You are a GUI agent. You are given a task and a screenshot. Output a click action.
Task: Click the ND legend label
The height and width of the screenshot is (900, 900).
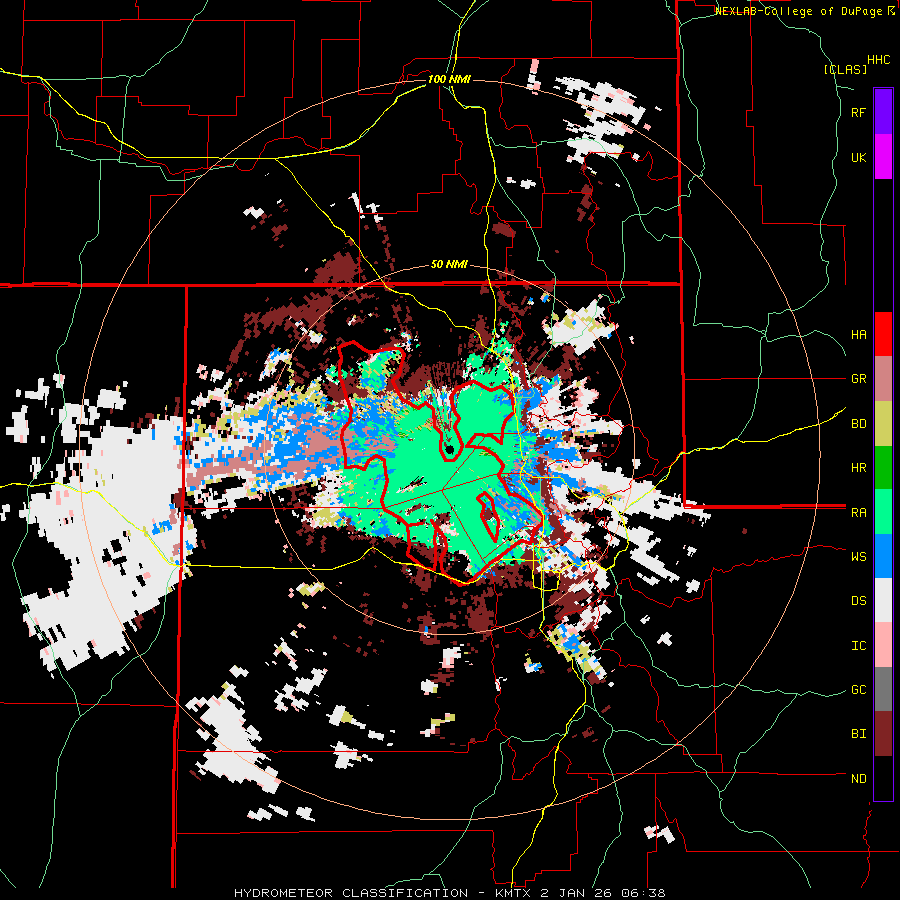858,779
